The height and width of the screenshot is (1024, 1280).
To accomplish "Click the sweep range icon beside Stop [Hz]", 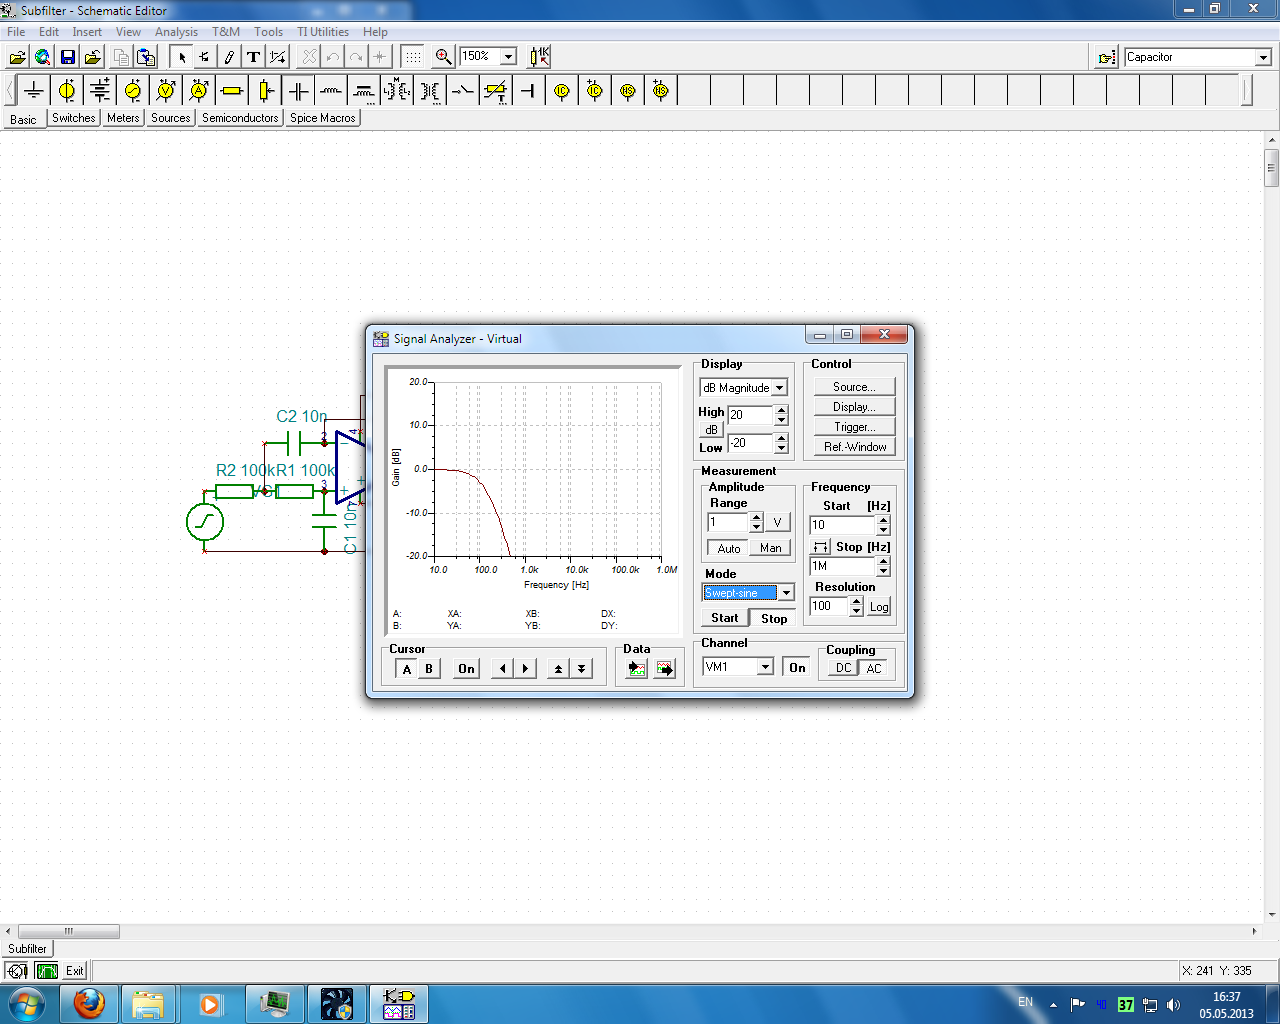I will [820, 547].
